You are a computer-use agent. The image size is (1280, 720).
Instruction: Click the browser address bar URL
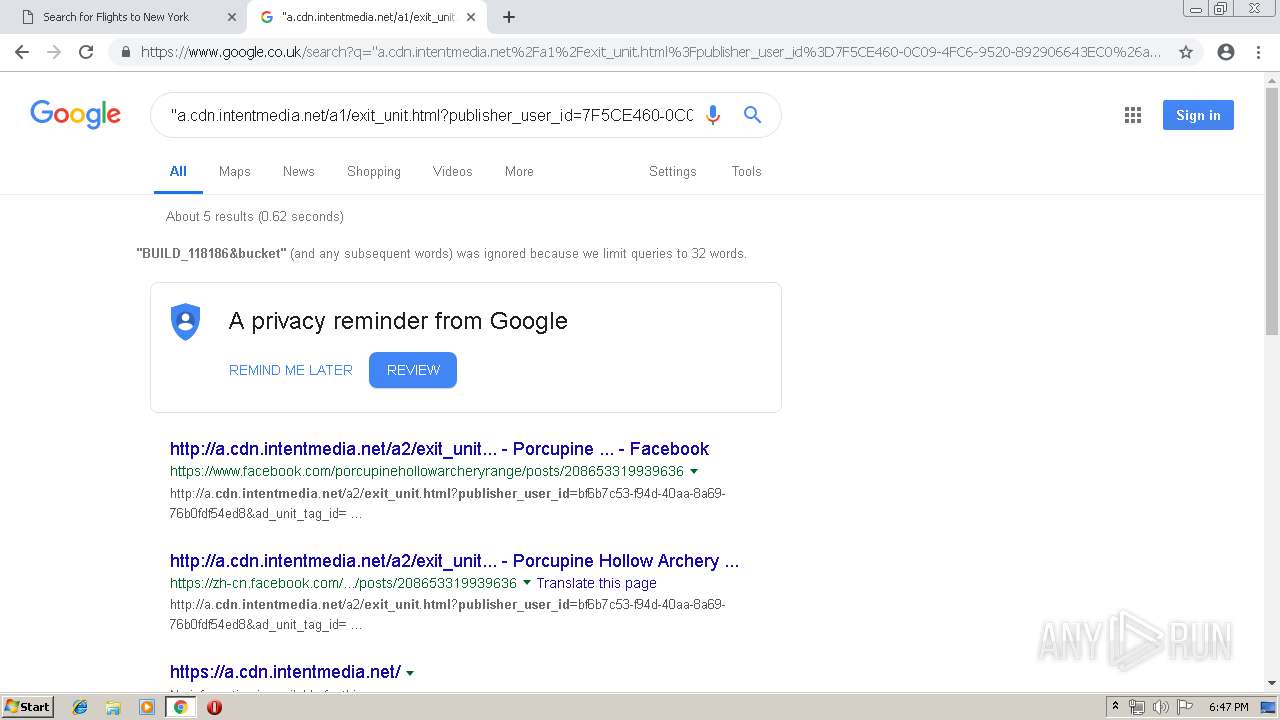point(650,52)
